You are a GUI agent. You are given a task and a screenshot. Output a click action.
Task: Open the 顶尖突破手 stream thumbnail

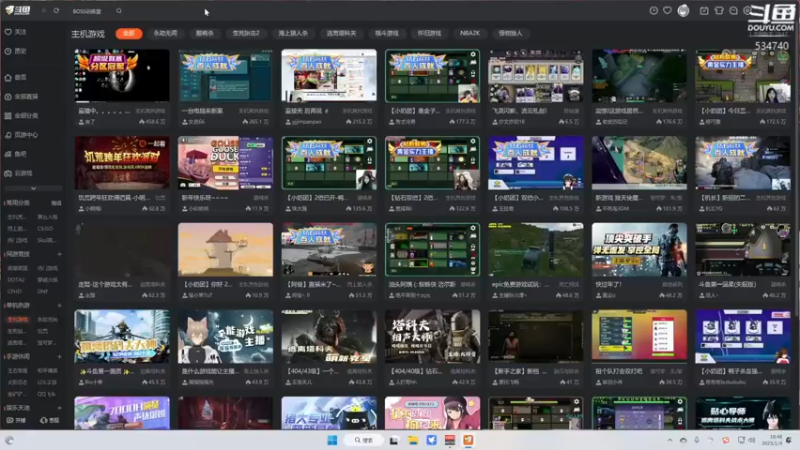click(639, 249)
